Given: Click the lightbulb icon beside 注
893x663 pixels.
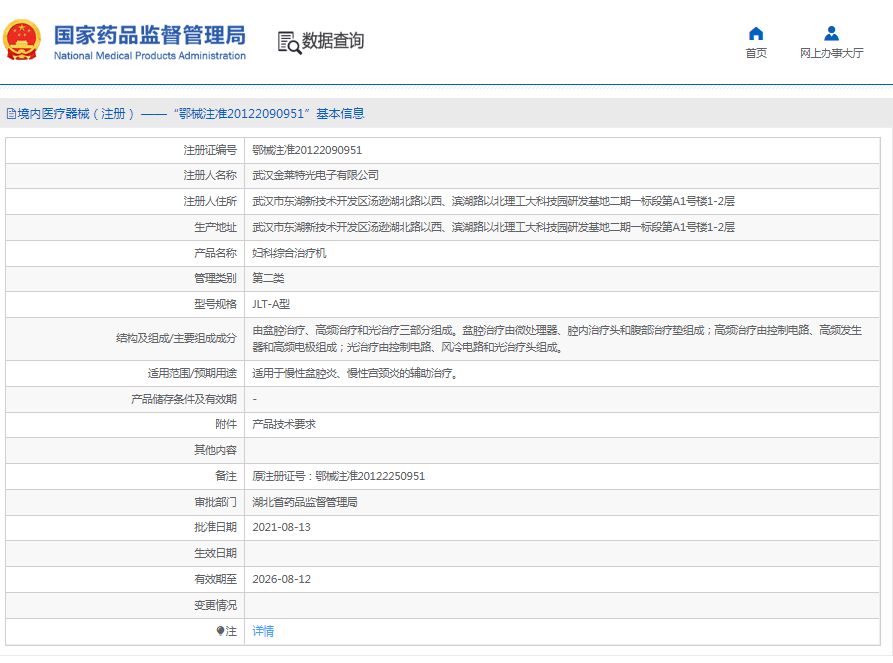Looking at the screenshot, I should point(221,631).
